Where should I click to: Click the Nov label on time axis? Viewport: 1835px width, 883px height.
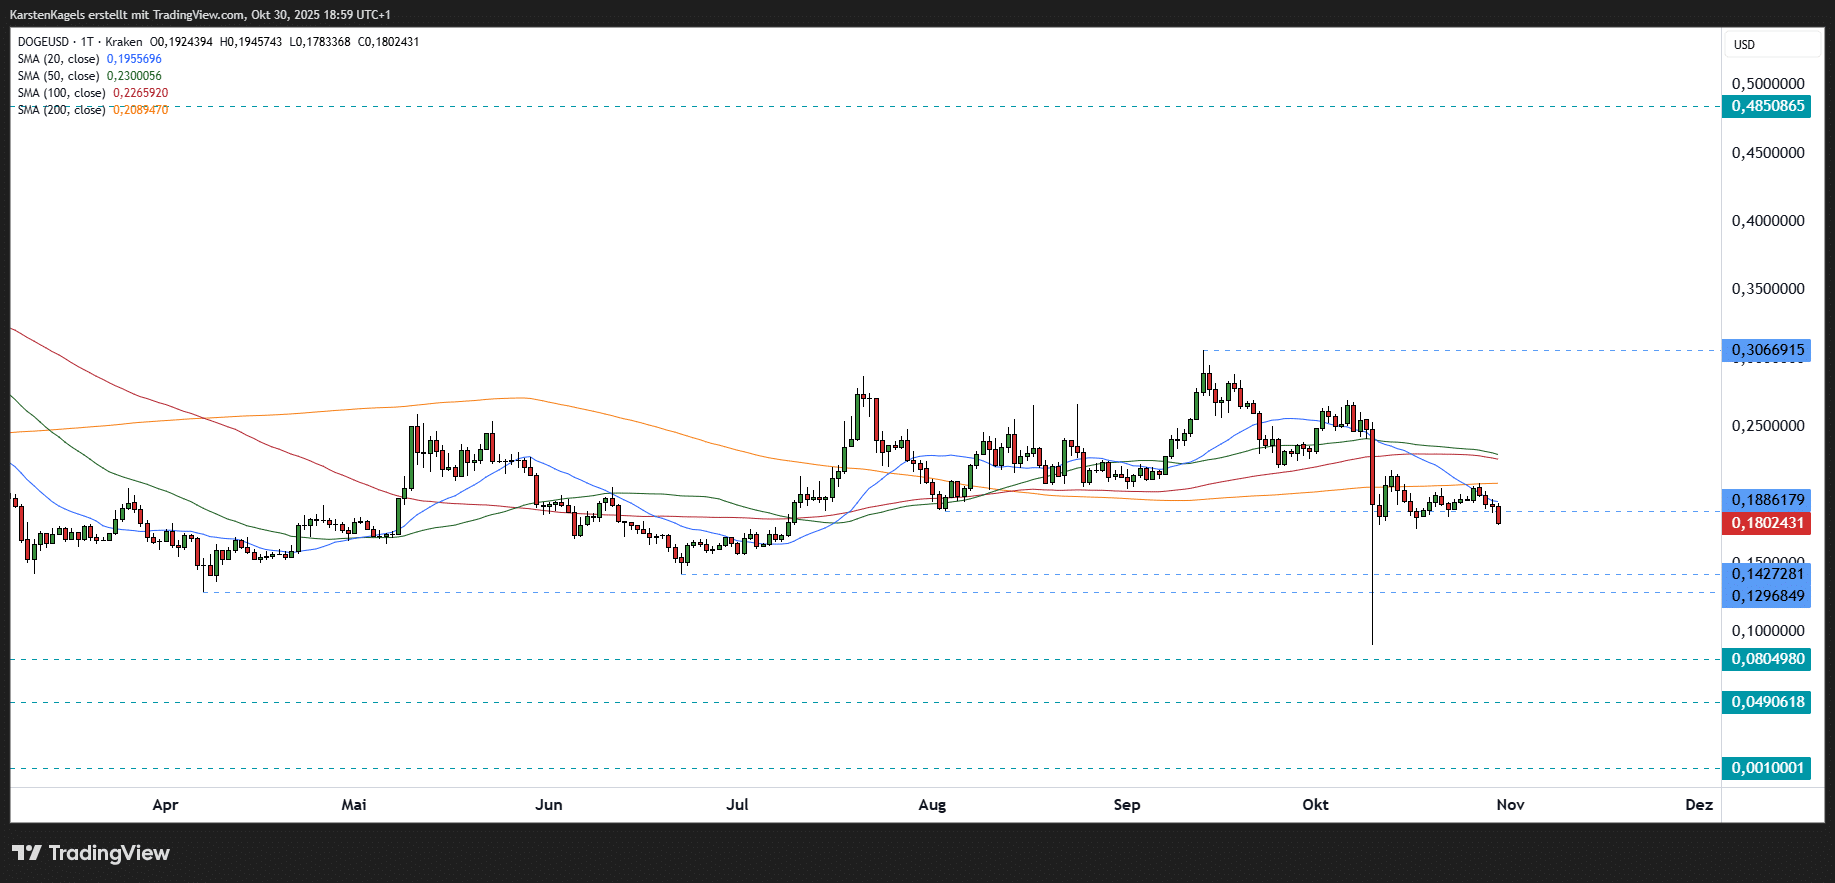click(x=1510, y=805)
